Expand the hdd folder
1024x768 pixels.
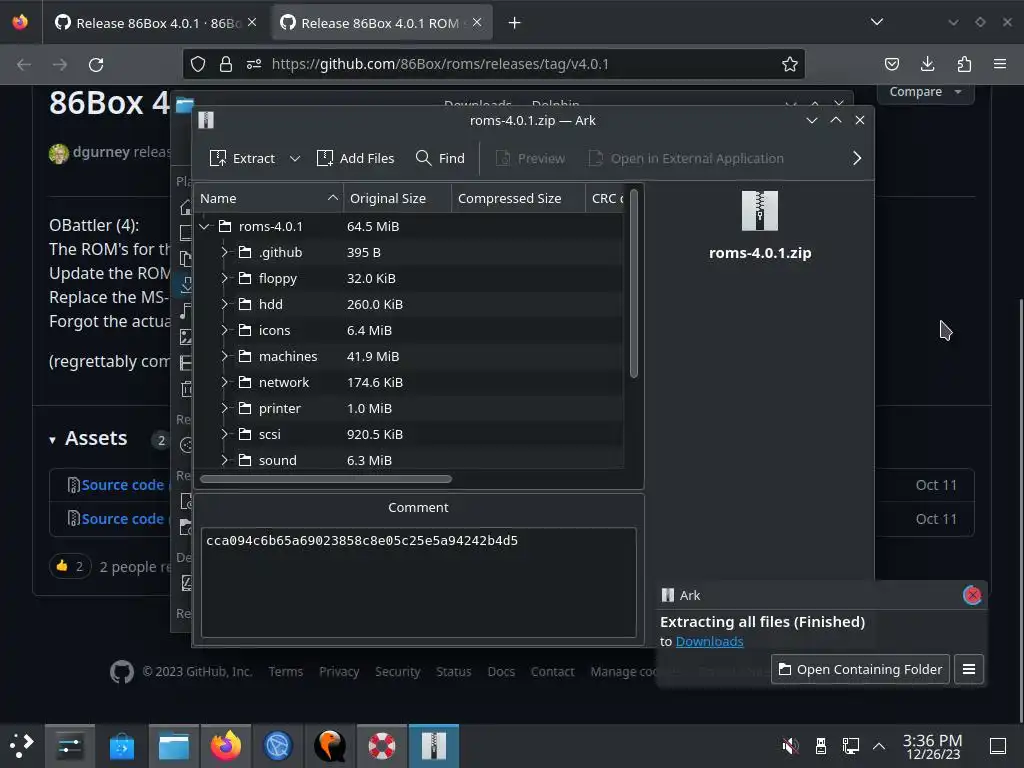click(224, 304)
